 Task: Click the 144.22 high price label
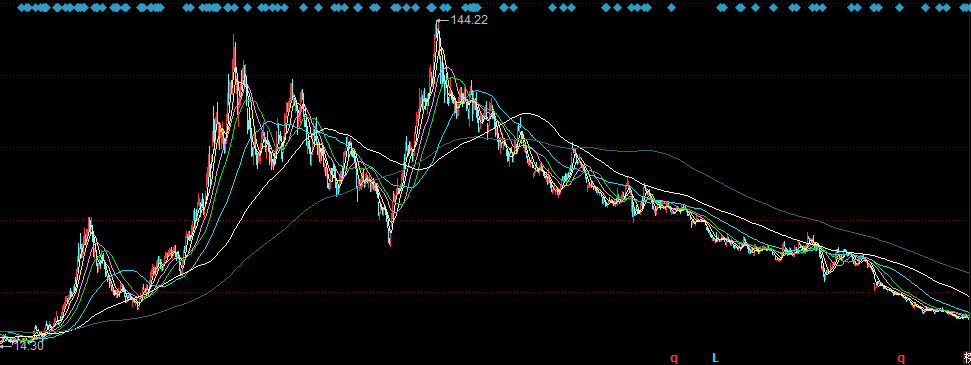[469, 20]
